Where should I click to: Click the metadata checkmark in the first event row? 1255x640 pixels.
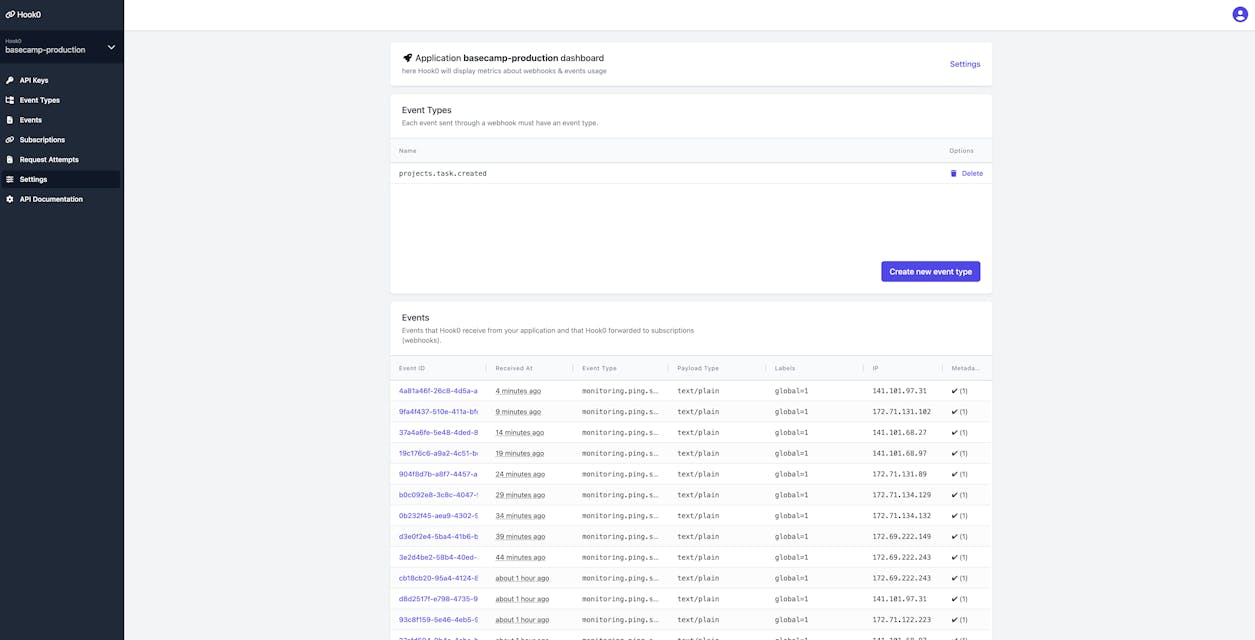click(955, 391)
